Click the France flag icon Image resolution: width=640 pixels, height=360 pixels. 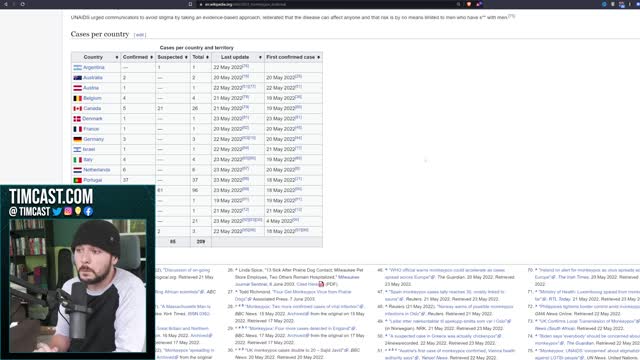[x=78, y=129]
